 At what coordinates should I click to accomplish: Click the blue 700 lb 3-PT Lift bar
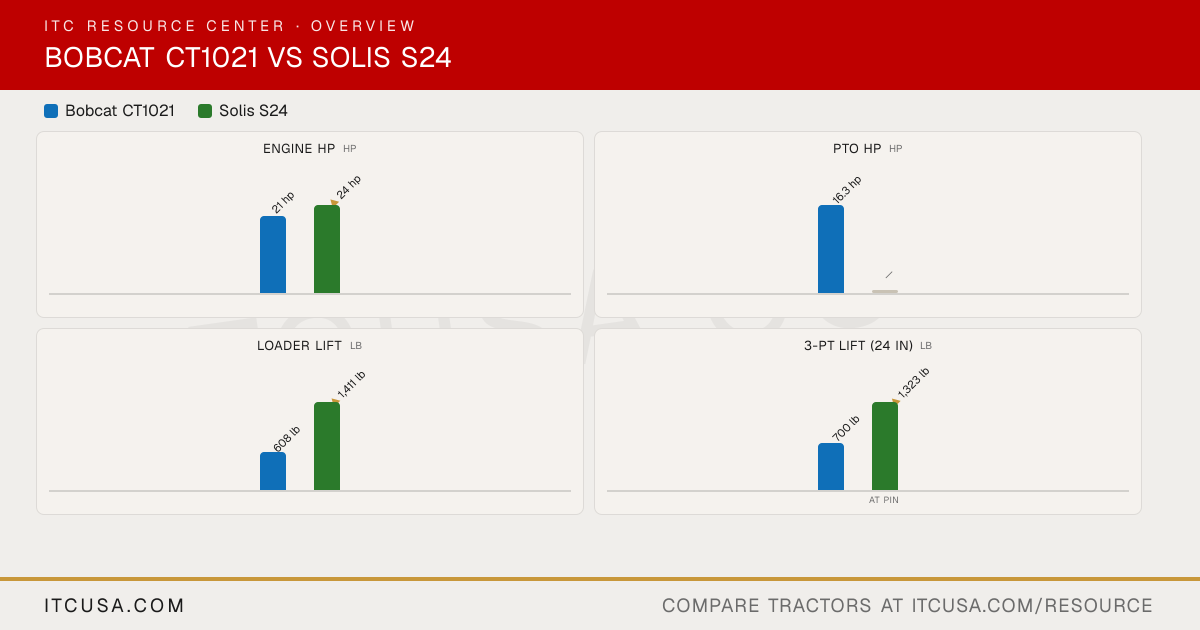coord(831,467)
